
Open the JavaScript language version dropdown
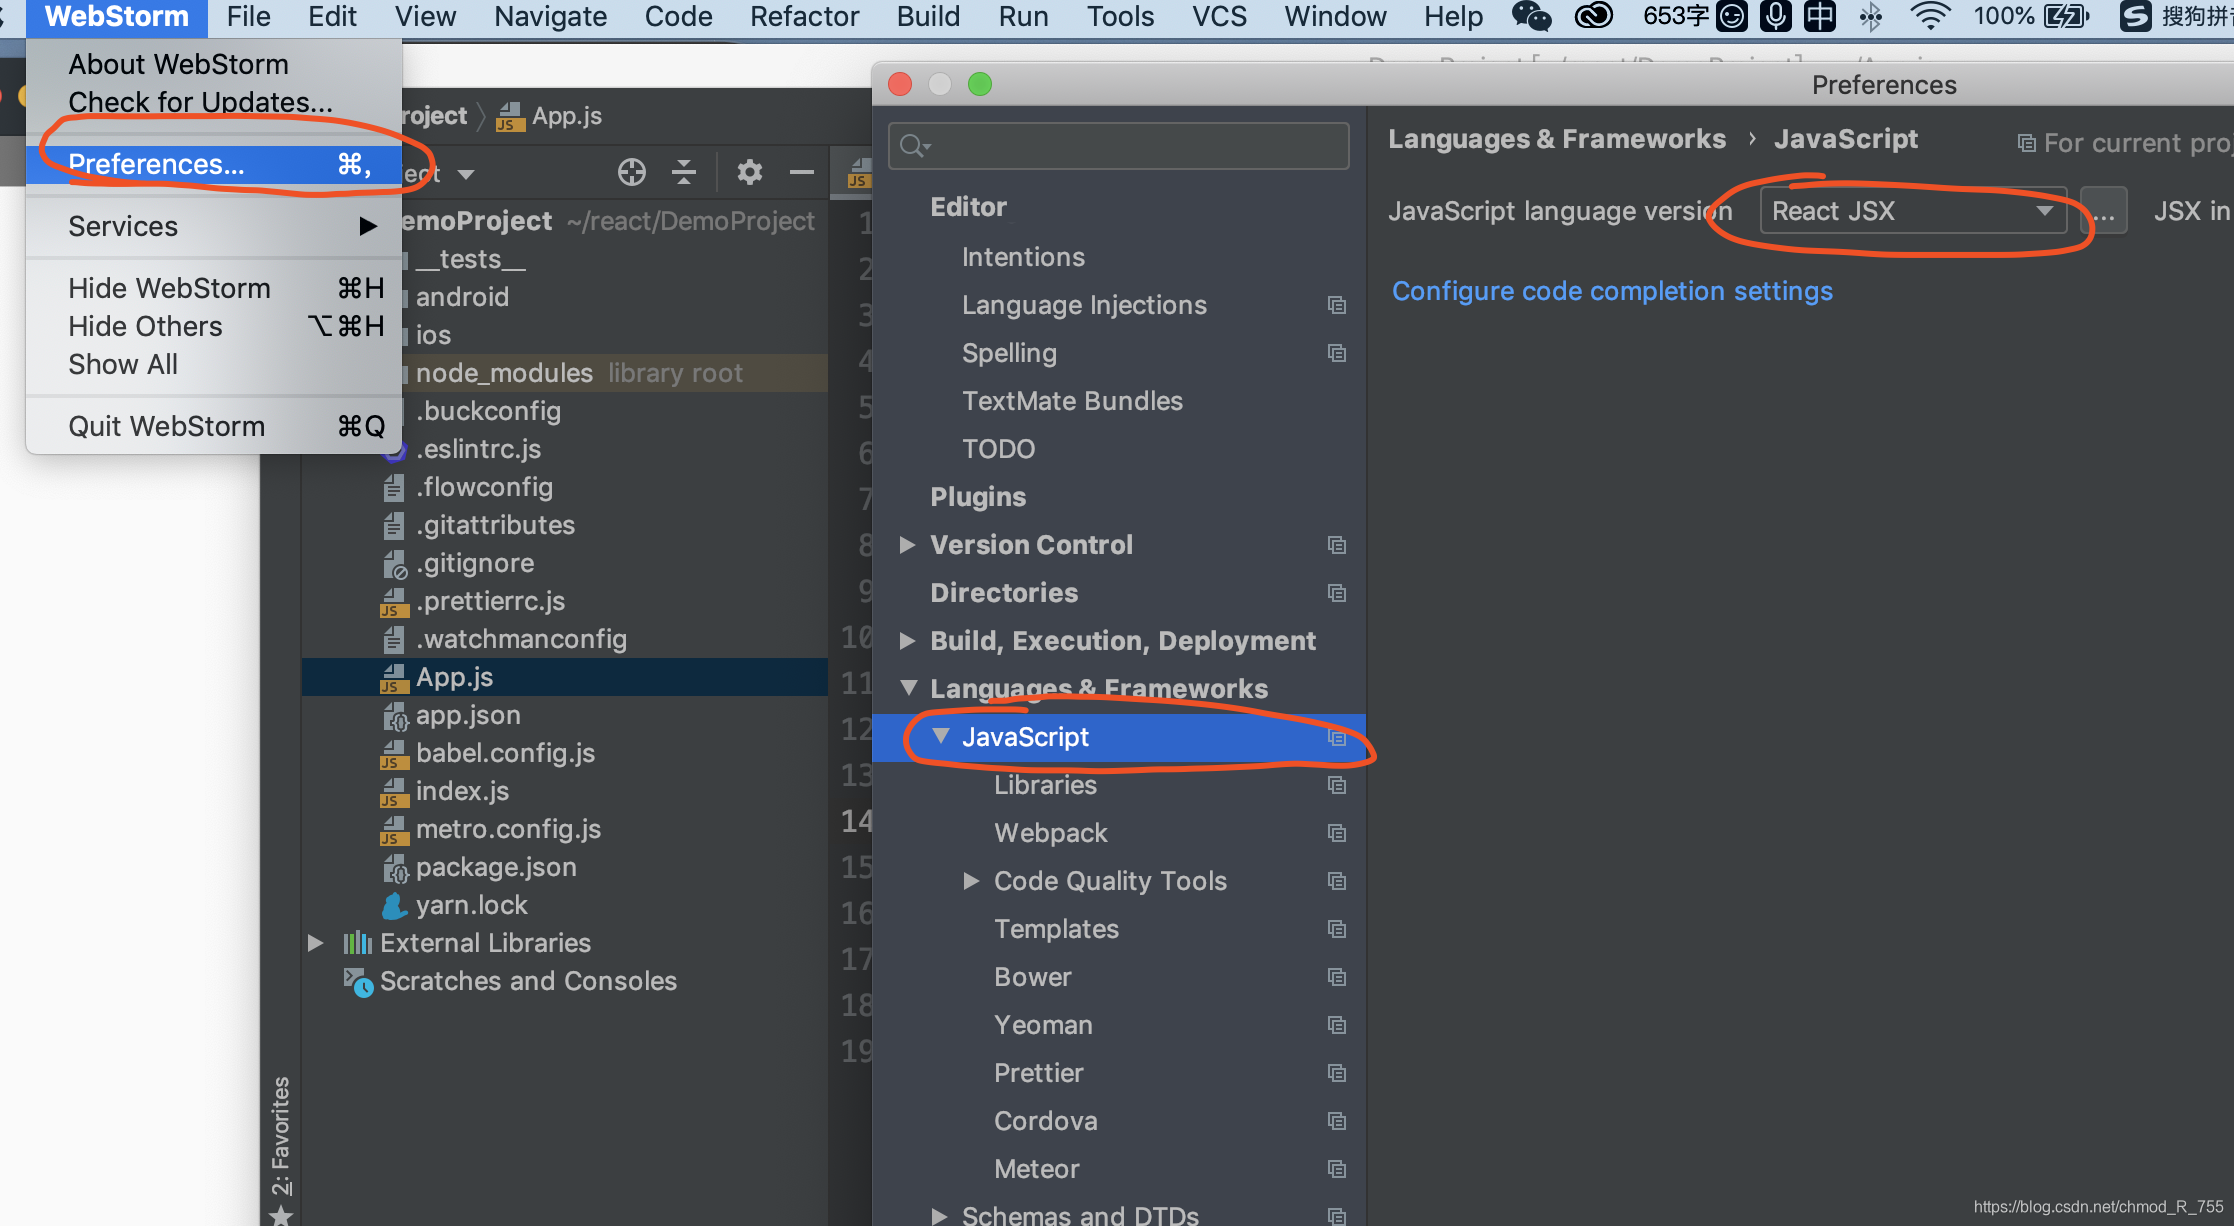1912,211
